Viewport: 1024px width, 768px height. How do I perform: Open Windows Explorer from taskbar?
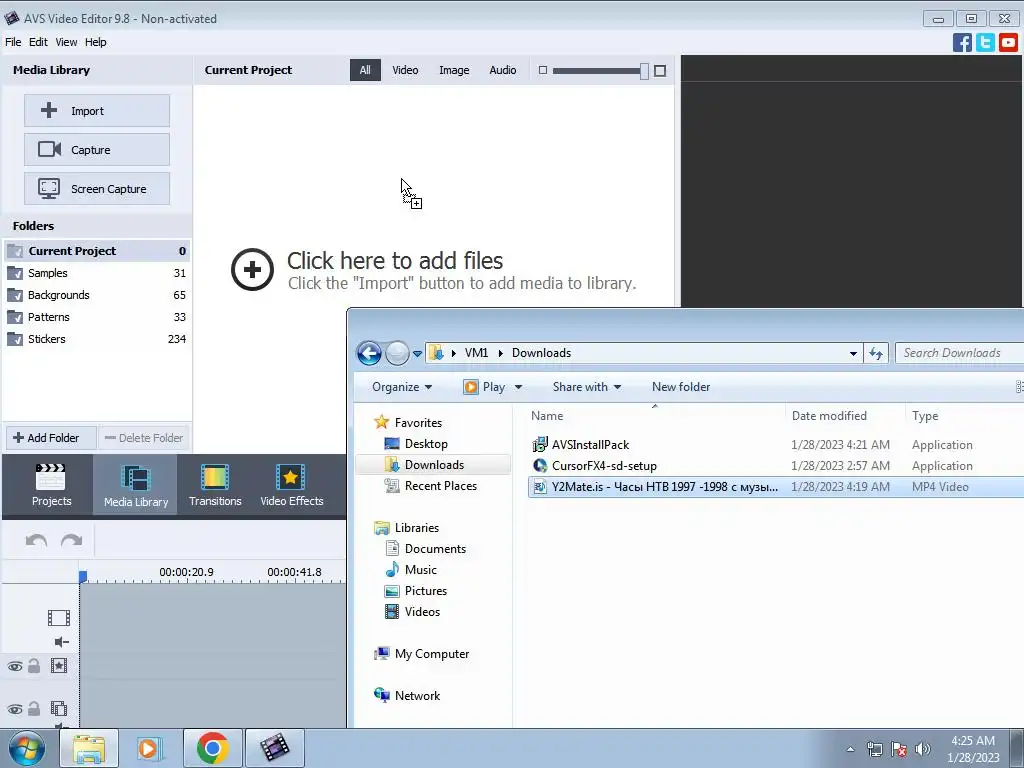[89, 748]
